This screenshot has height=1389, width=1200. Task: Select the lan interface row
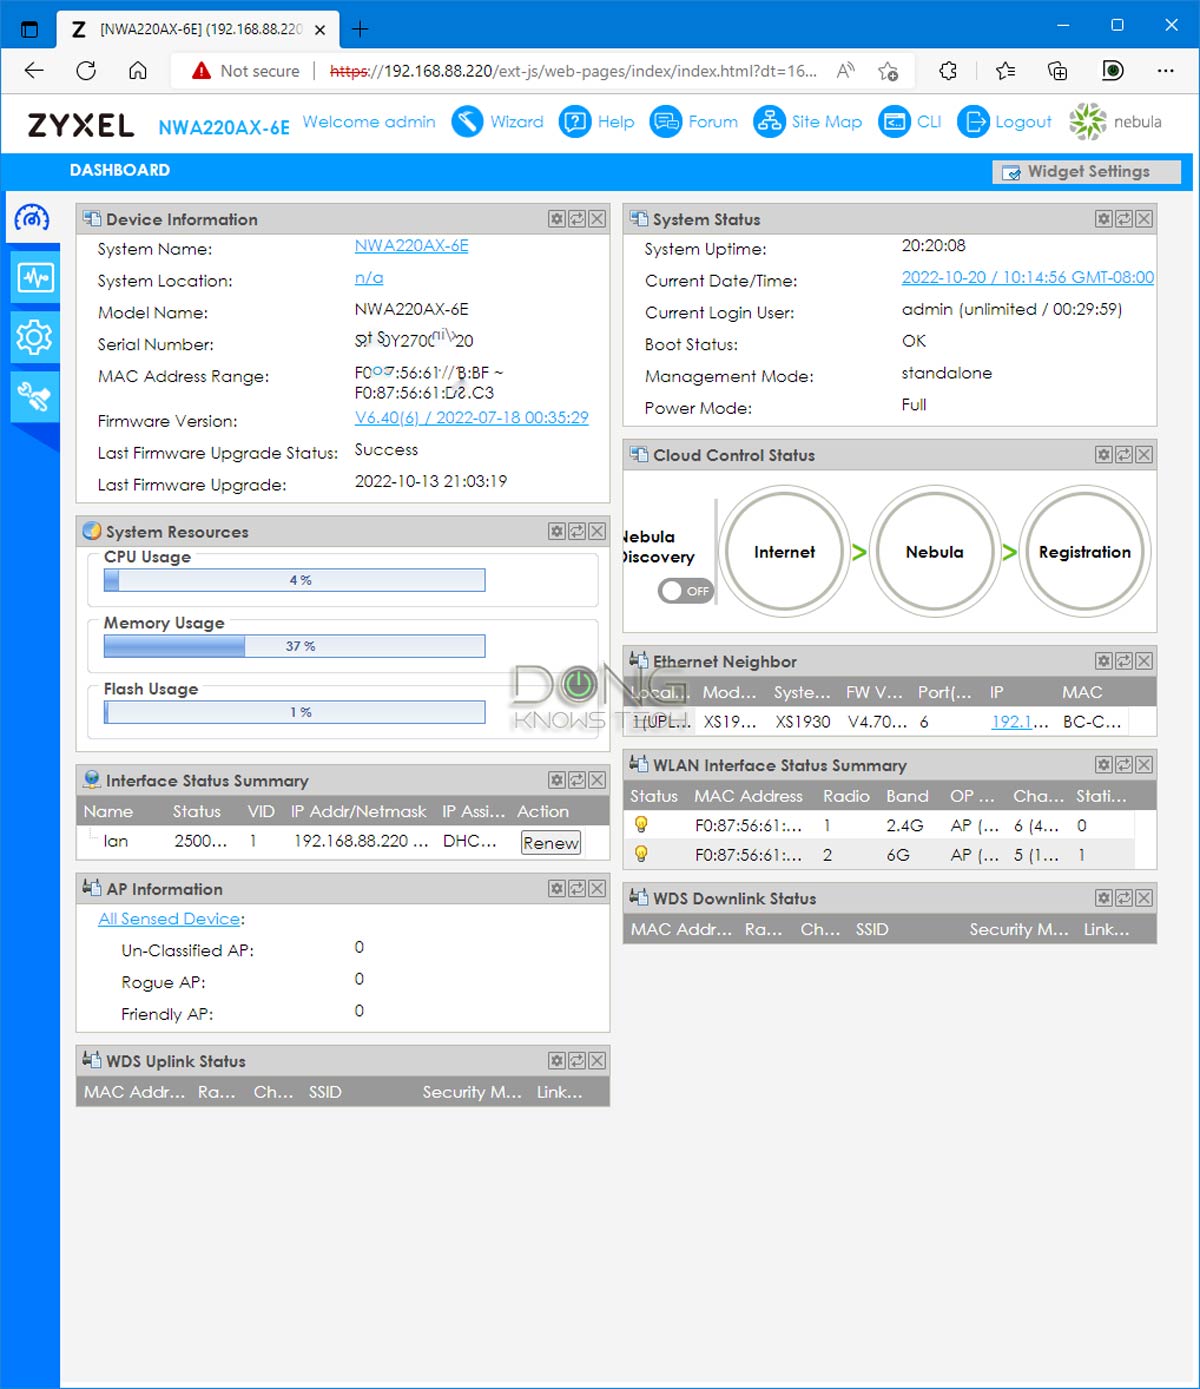point(342,842)
